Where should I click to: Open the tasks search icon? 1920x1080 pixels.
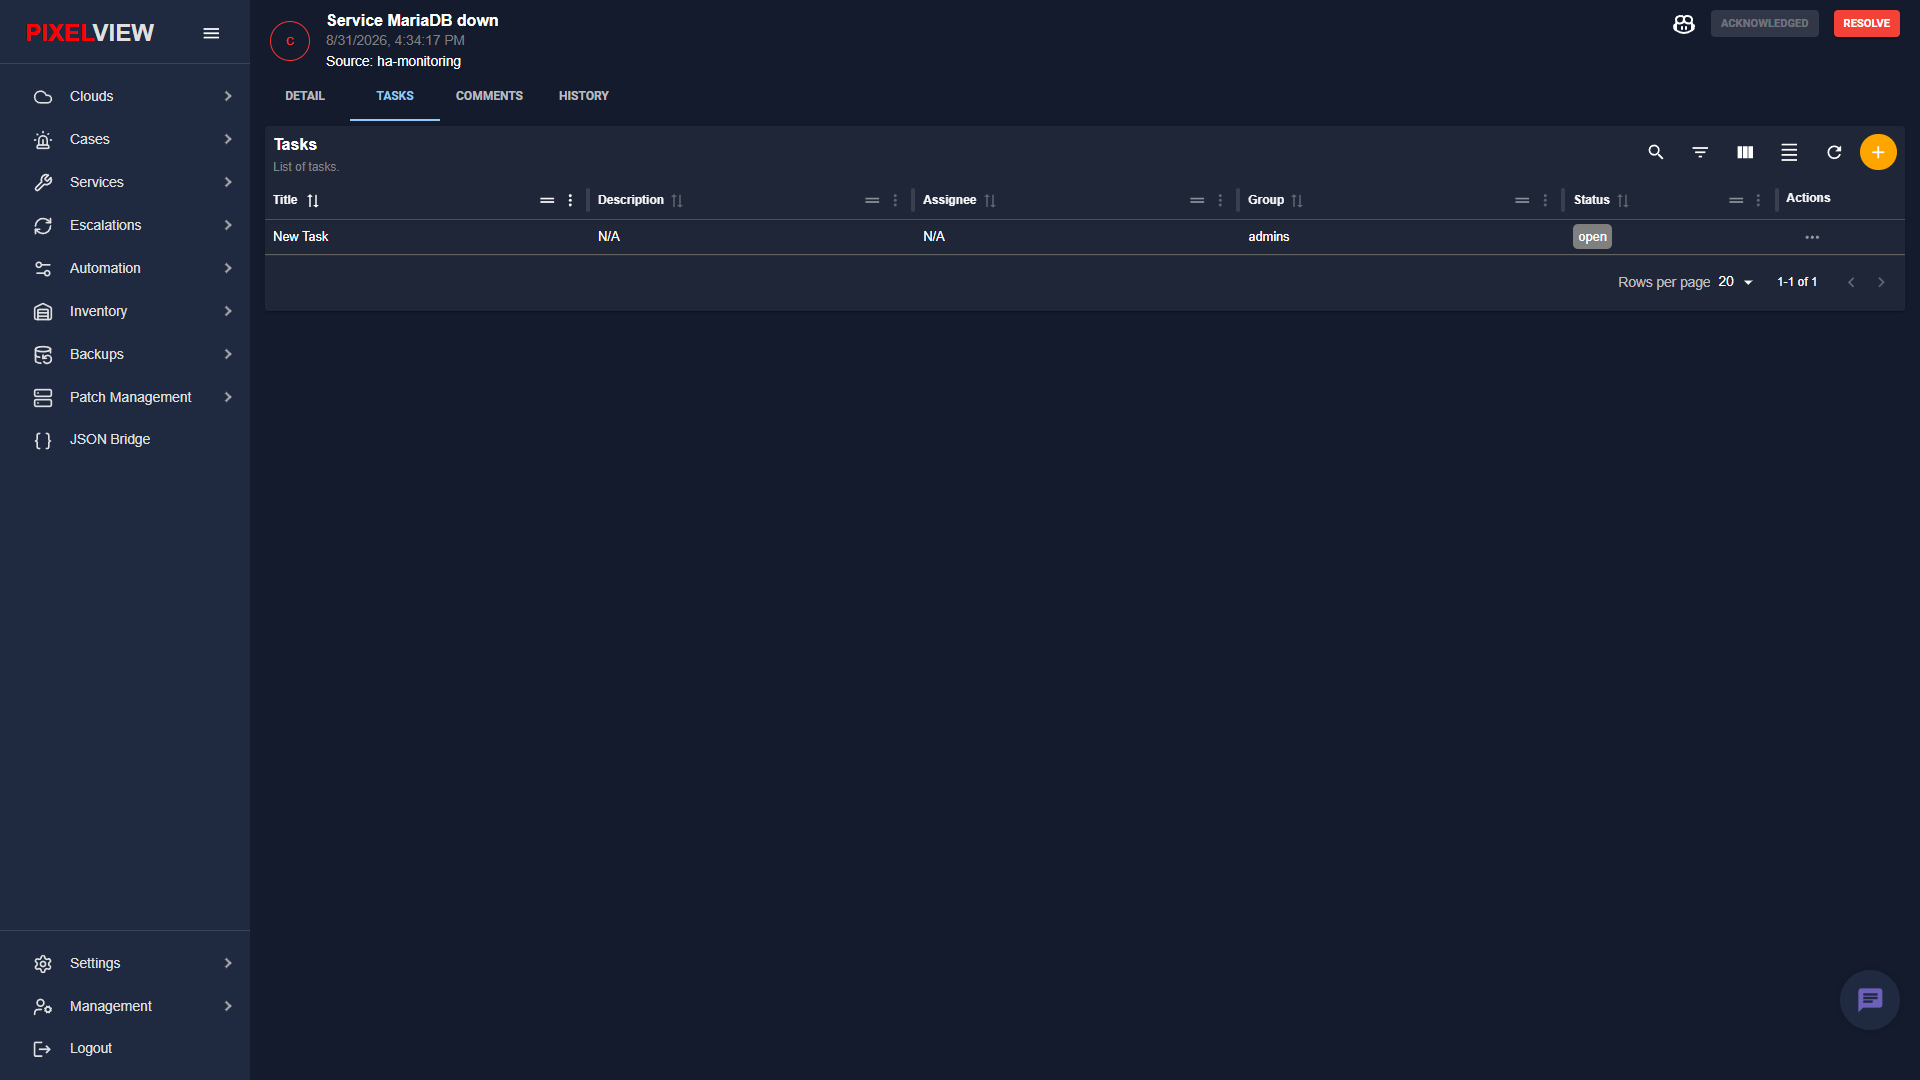[1656, 152]
